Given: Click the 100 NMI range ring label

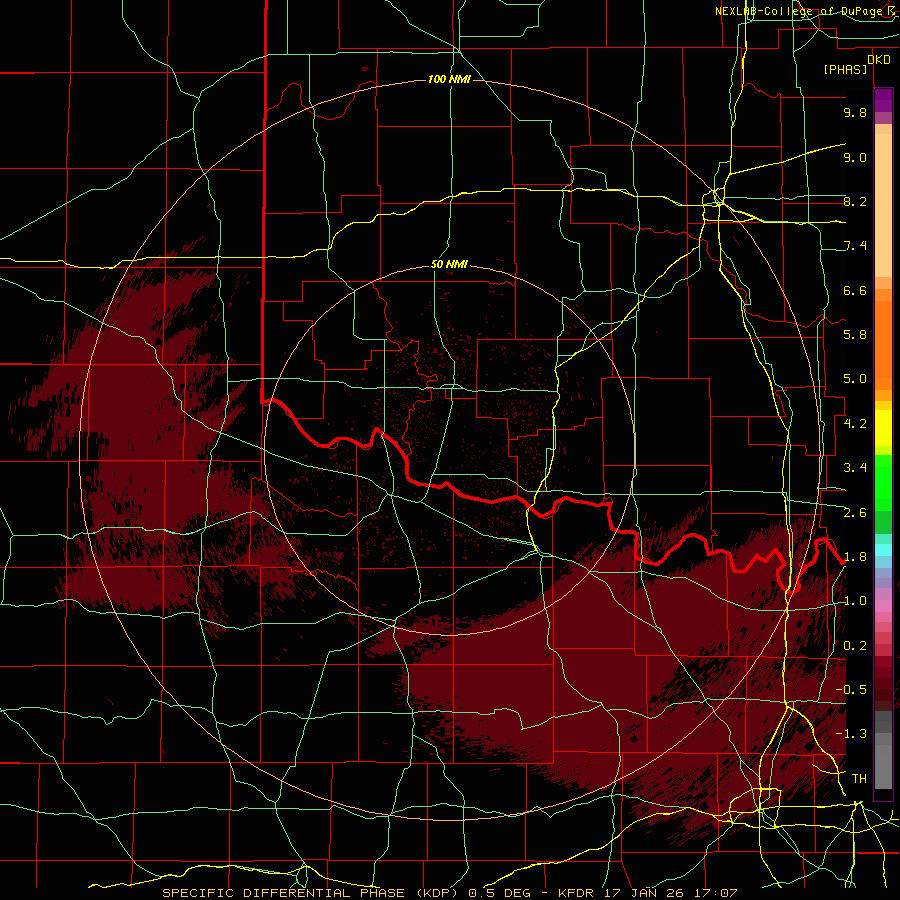Looking at the screenshot, I should tap(449, 79).
